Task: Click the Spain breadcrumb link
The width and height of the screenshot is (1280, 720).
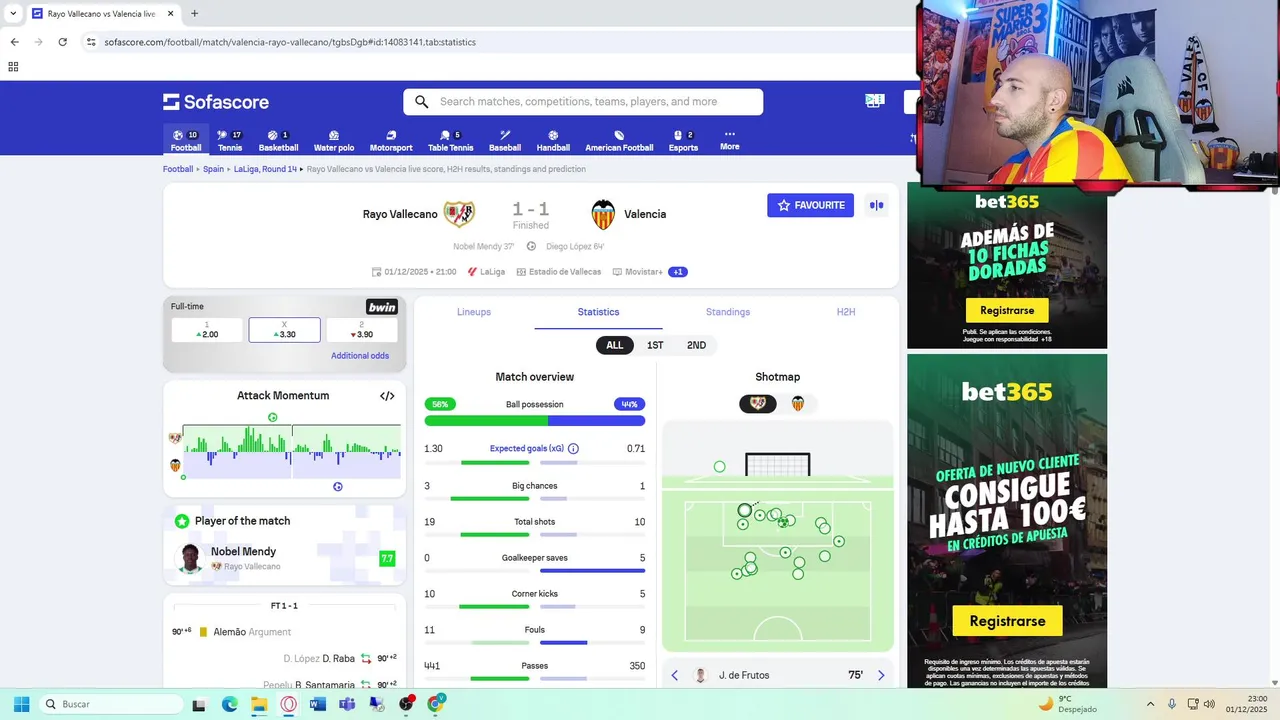Action: click(x=213, y=169)
